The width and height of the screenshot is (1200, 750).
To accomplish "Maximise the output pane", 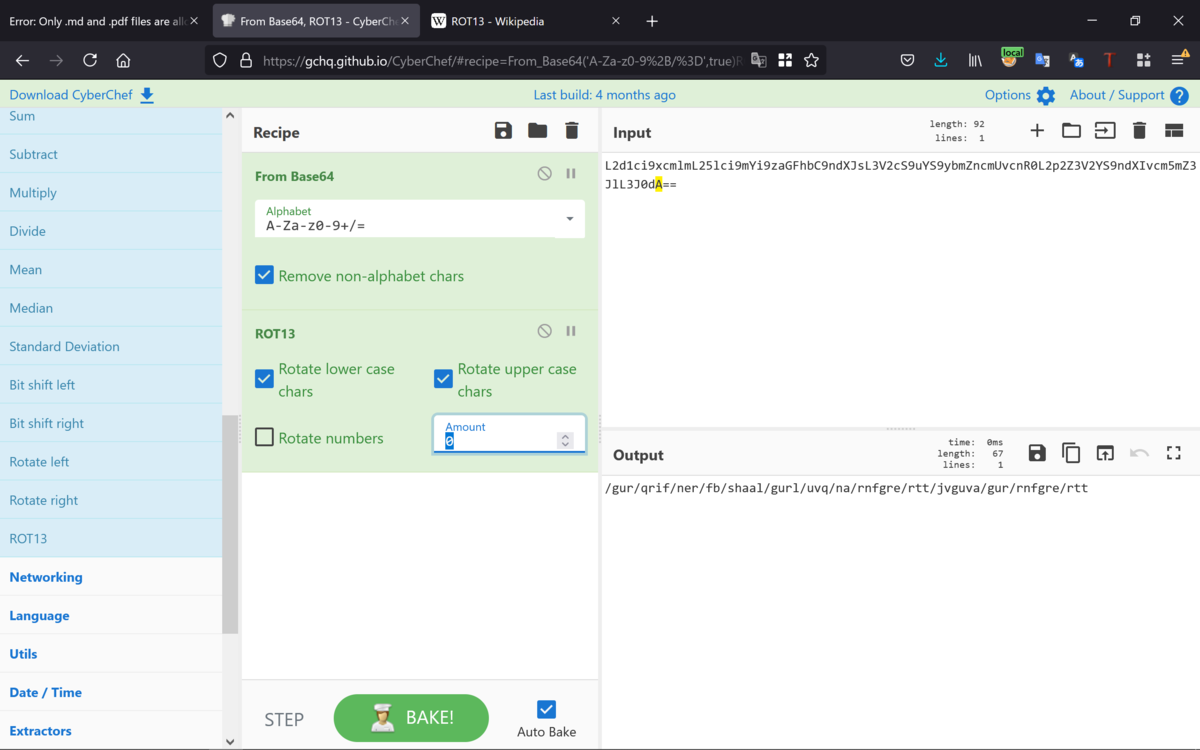I will click(1174, 453).
